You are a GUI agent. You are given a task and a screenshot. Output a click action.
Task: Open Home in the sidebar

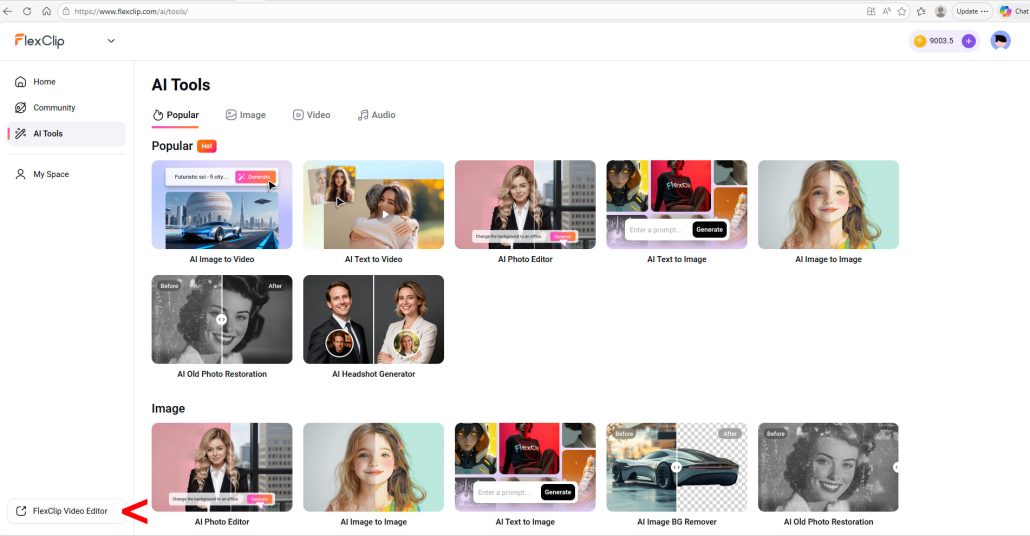[x=44, y=82]
